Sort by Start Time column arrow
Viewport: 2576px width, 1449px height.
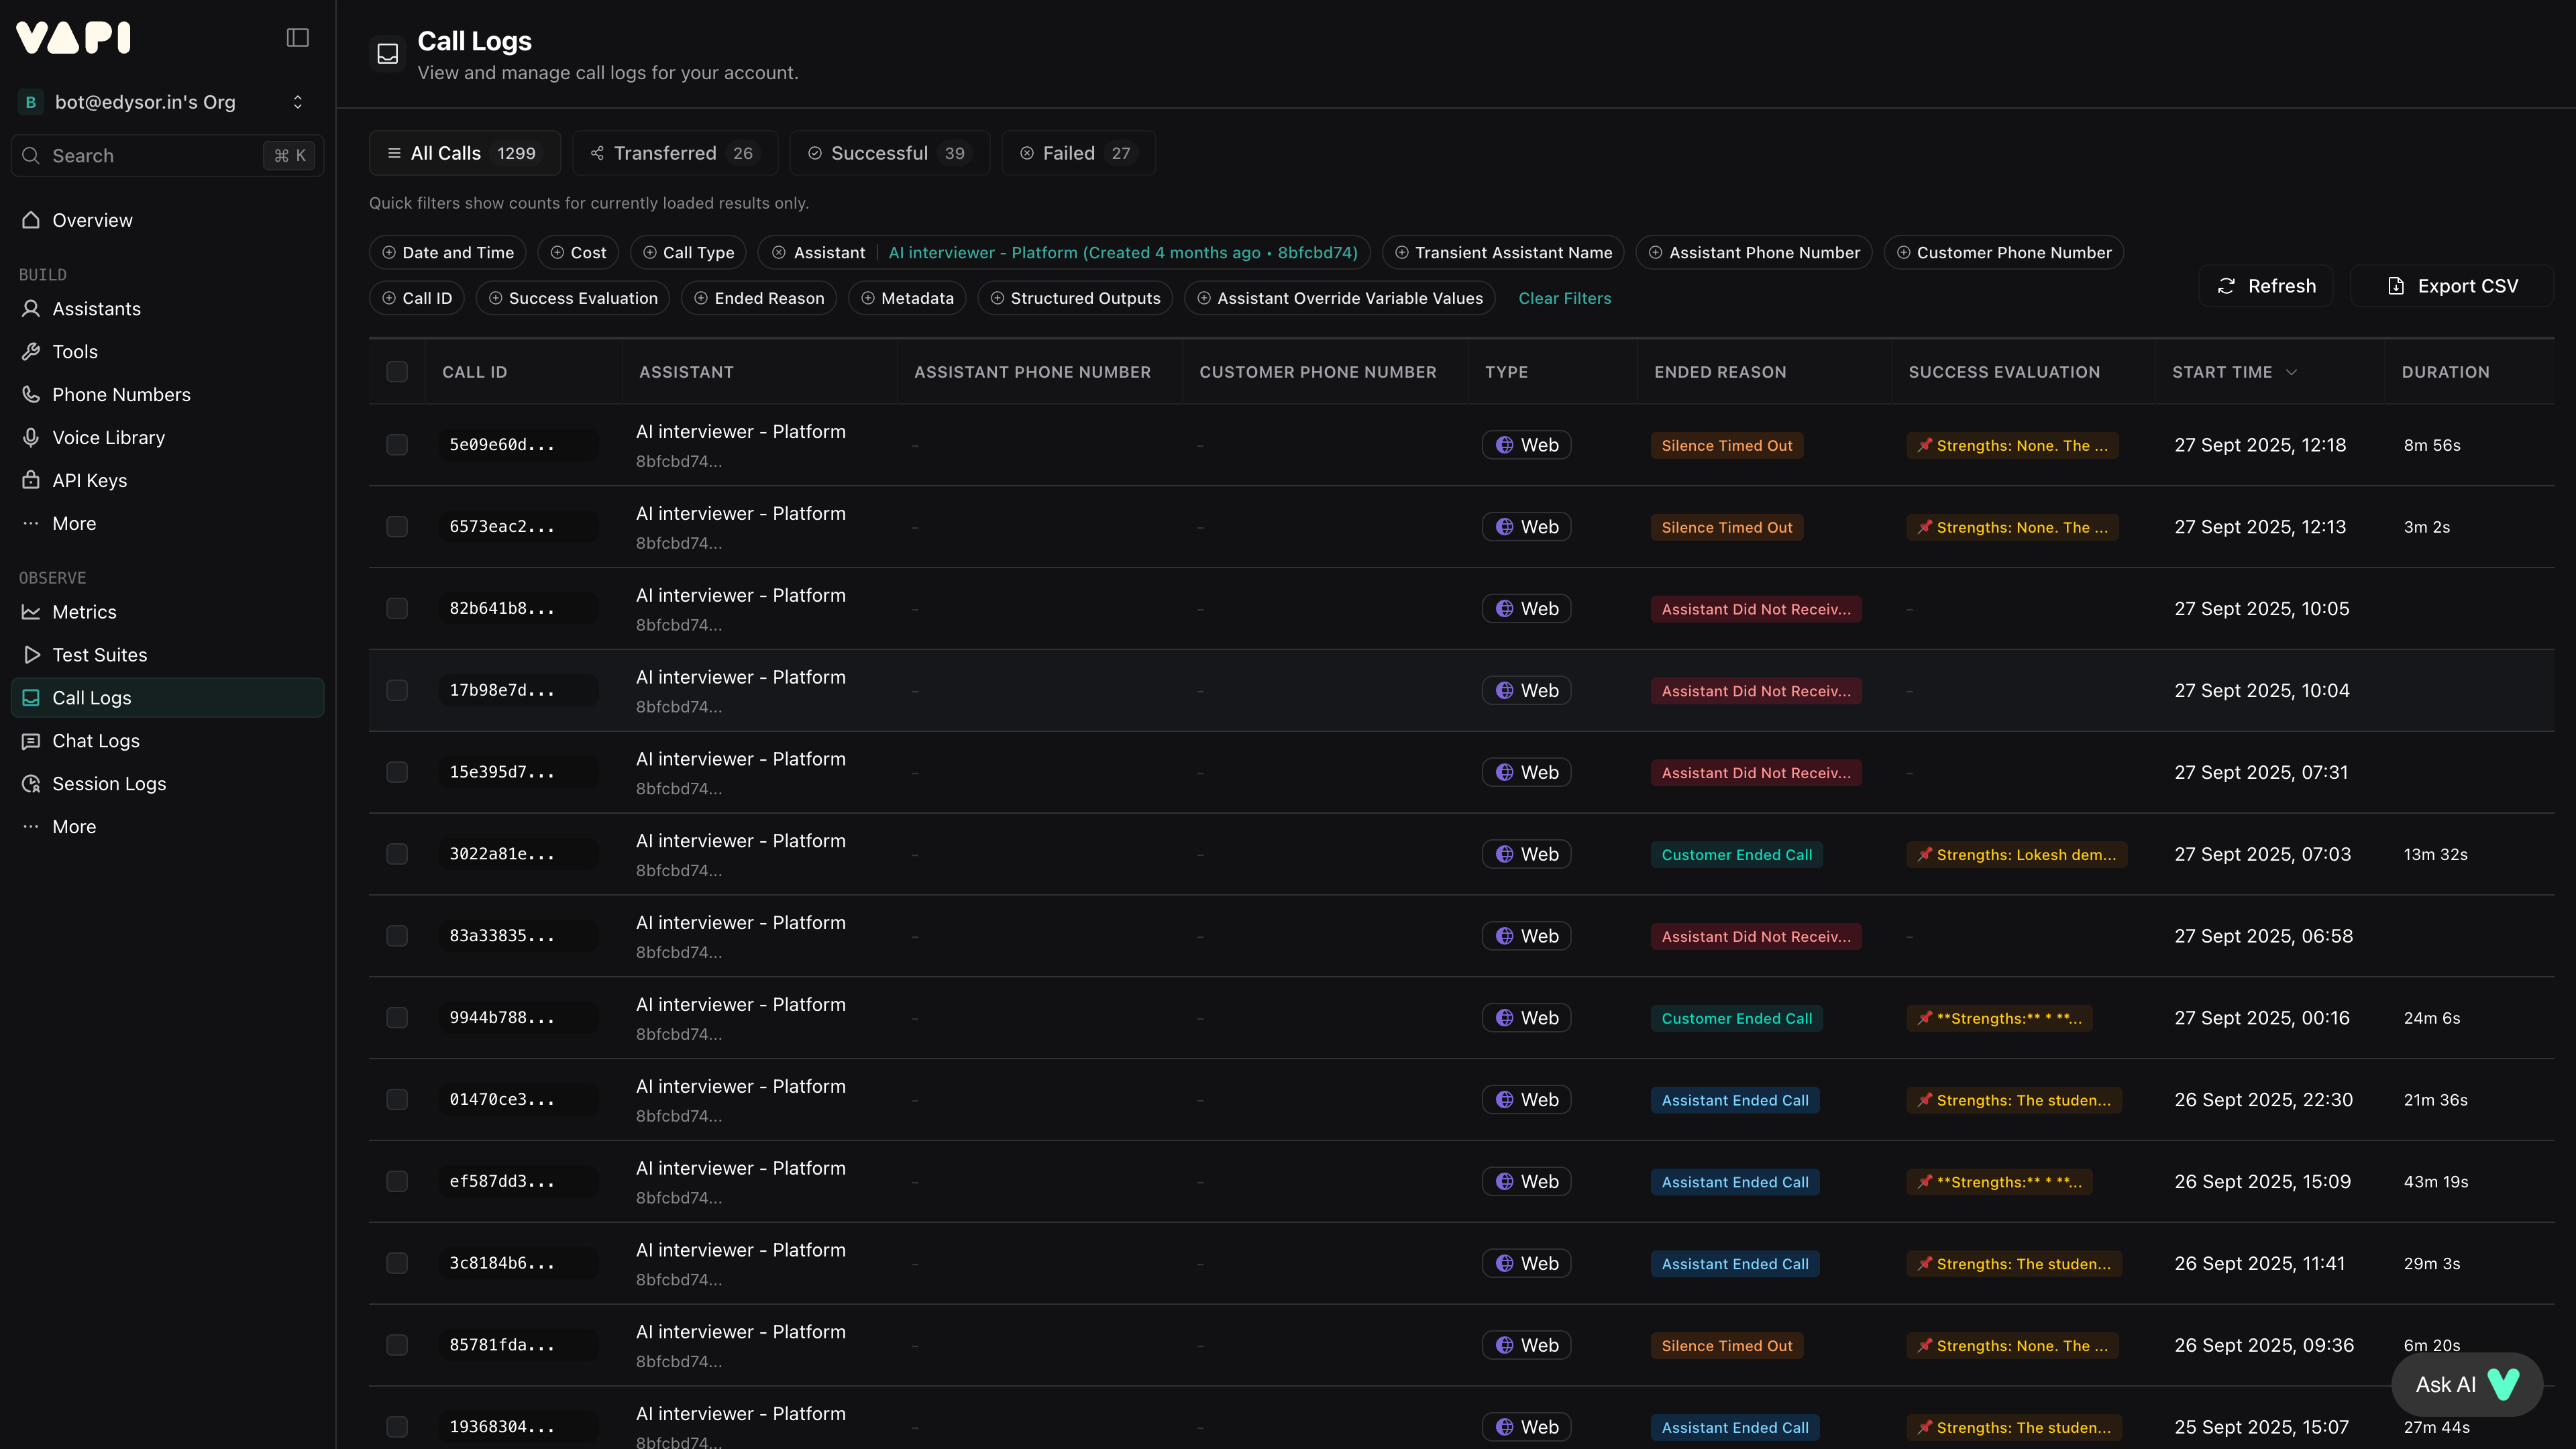(2291, 372)
